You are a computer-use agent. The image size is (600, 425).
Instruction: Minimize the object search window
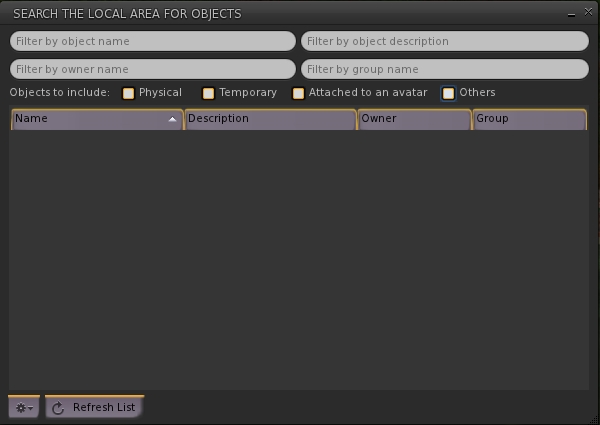(571, 14)
